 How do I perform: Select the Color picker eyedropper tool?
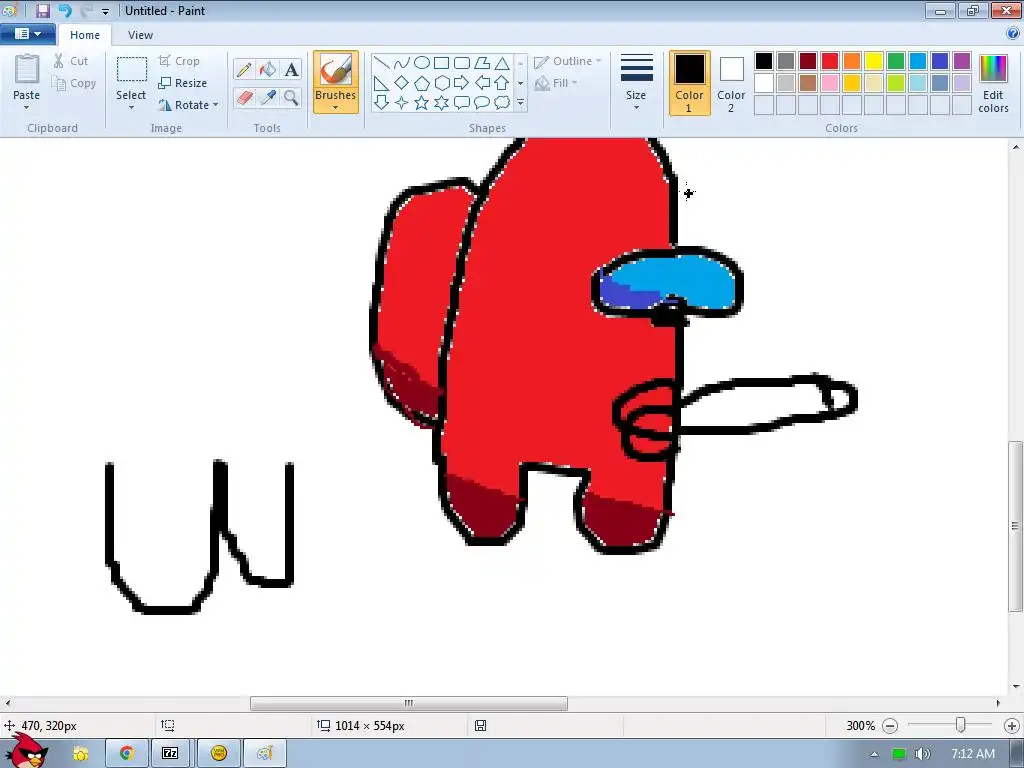tap(268, 97)
